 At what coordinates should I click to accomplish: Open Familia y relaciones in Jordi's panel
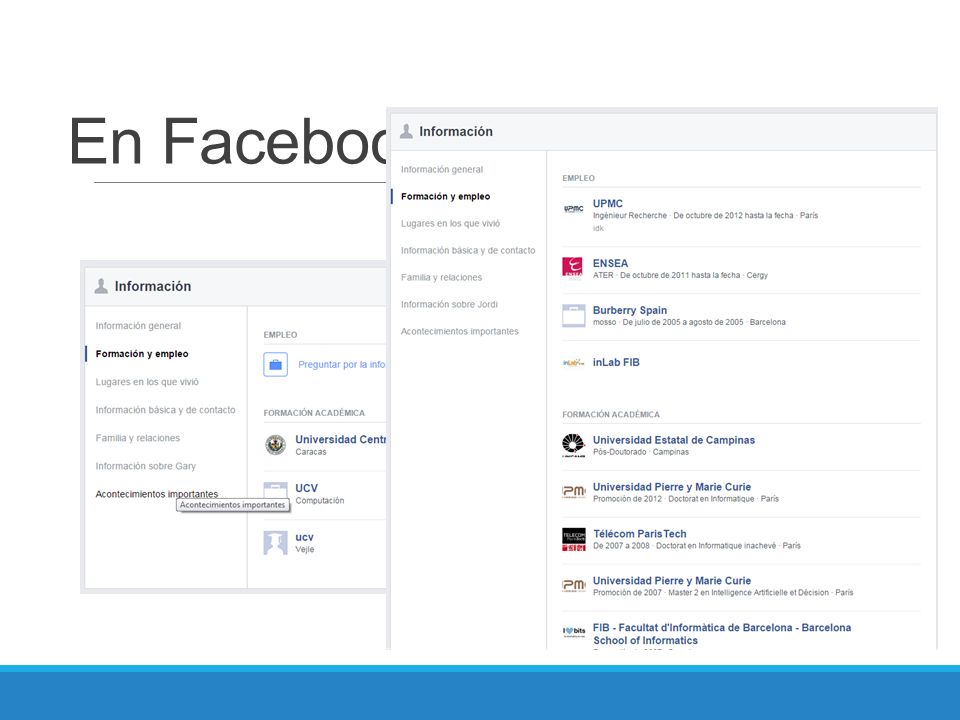[441, 277]
